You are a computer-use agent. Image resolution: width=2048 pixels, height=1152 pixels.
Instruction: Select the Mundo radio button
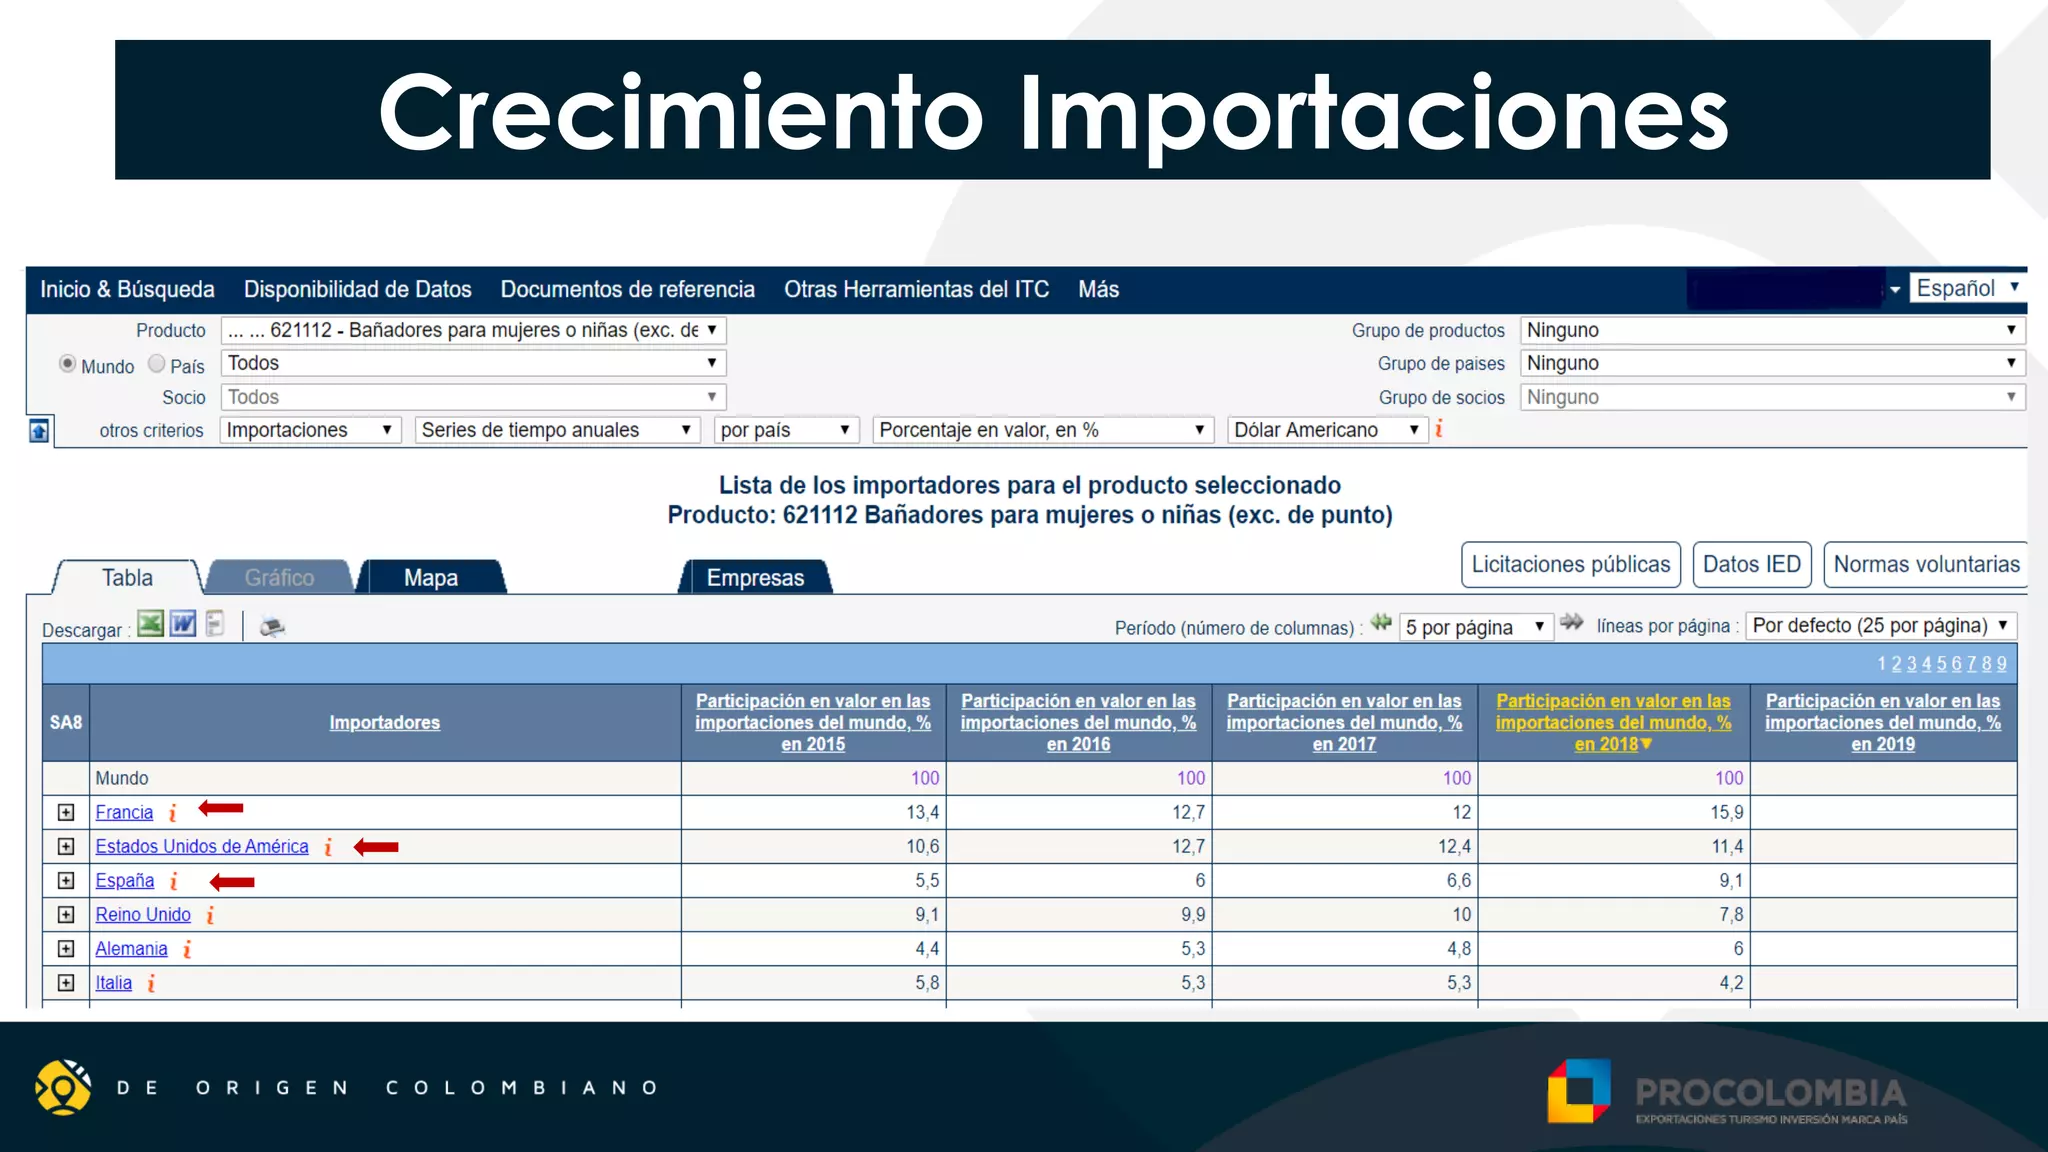(67, 364)
